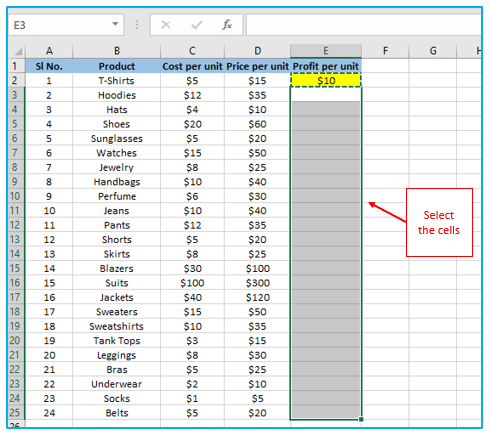Click the Name Box showing E3
The height and width of the screenshot is (436, 490).
[65, 25]
